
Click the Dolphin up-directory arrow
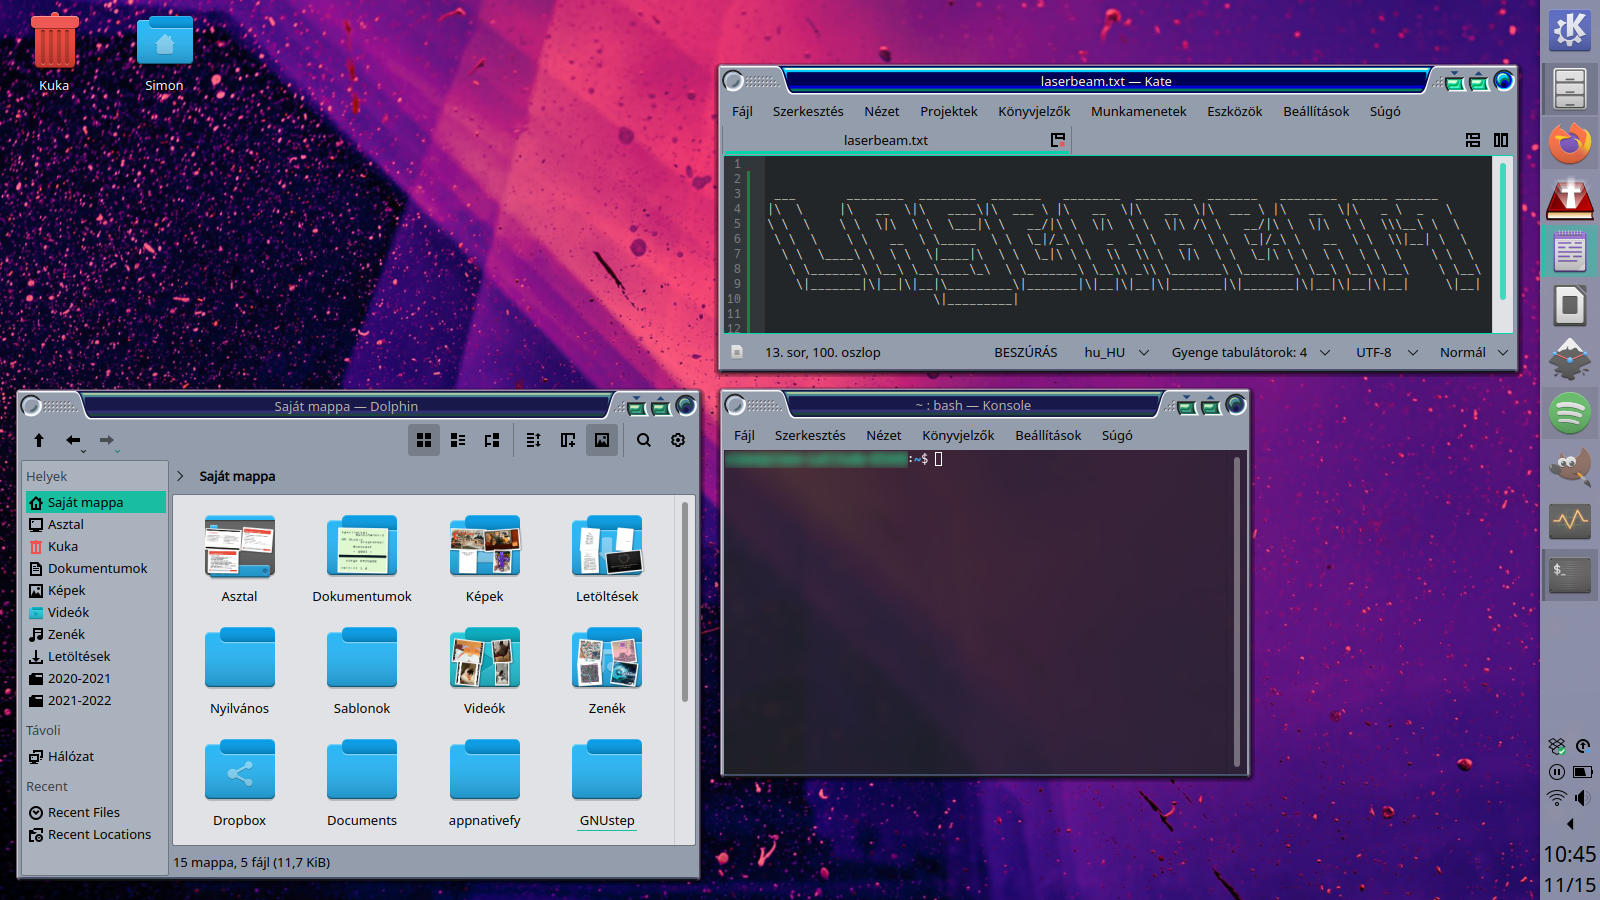[39, 440]
